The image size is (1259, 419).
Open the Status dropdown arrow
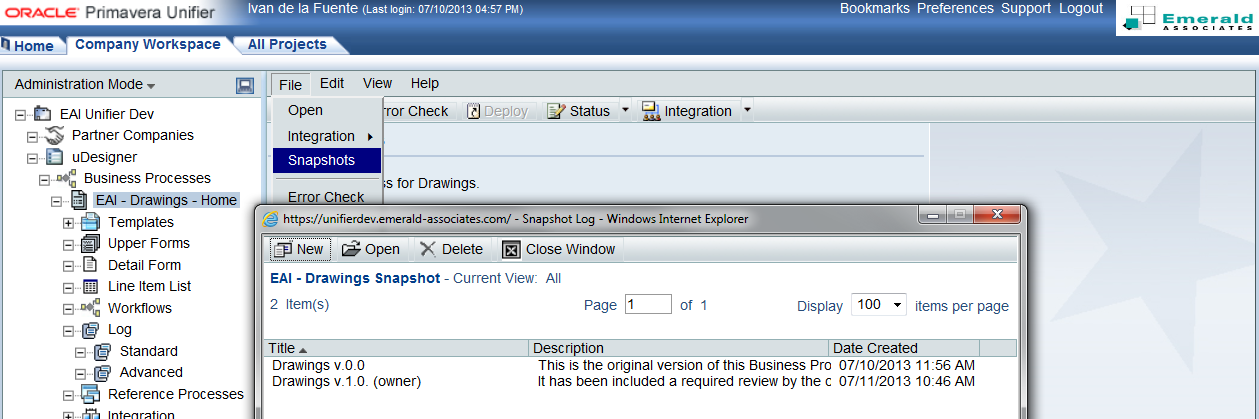[625, 111]
